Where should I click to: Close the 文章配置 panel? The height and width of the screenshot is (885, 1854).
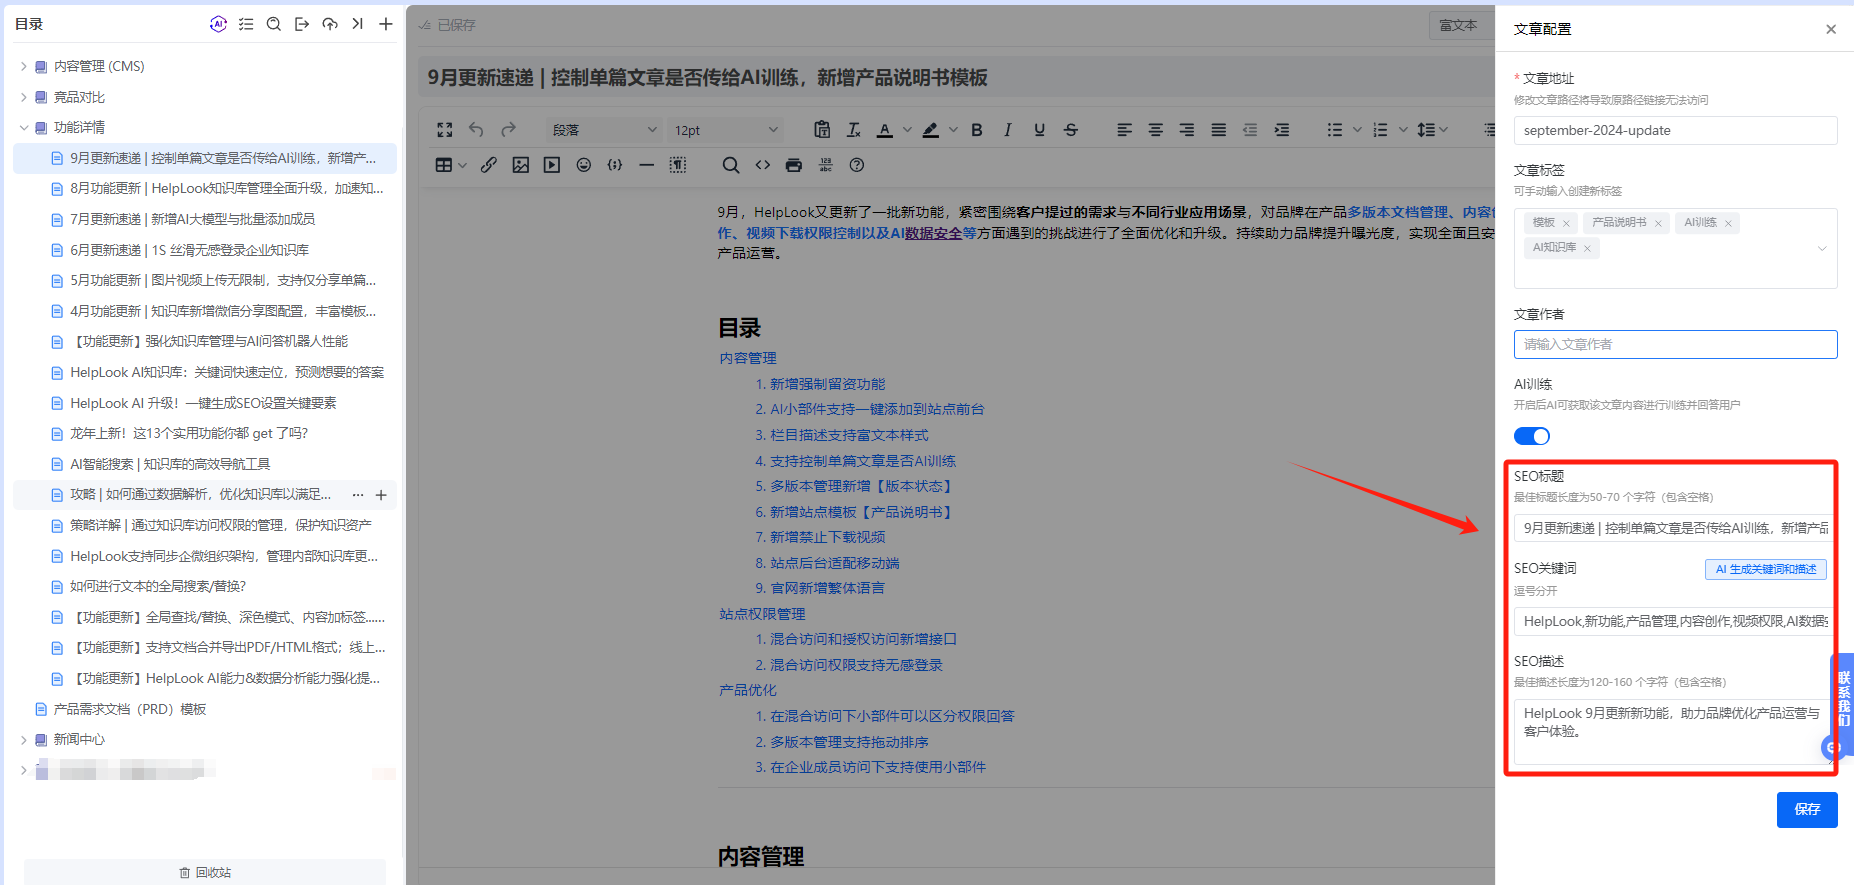[1831, 29]
